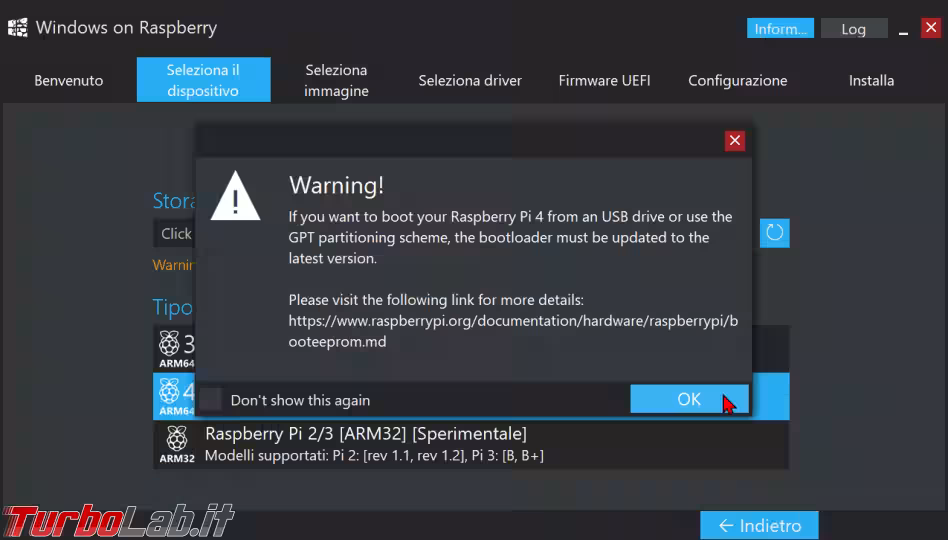
Task: Click the "Warning!" dialog heading
Action: (336, 185)
